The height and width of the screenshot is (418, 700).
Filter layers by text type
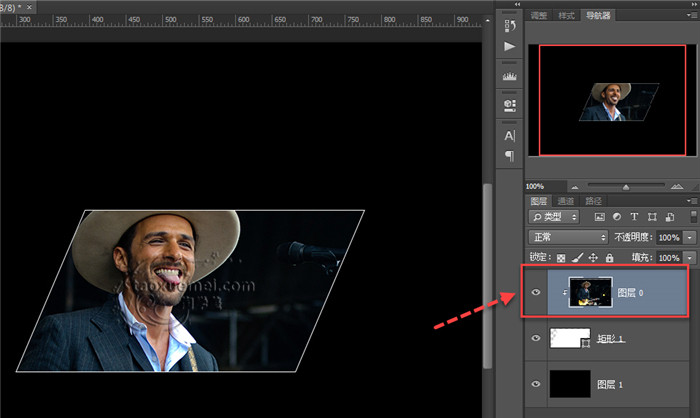pyautogui.click(x=634, y=216)
